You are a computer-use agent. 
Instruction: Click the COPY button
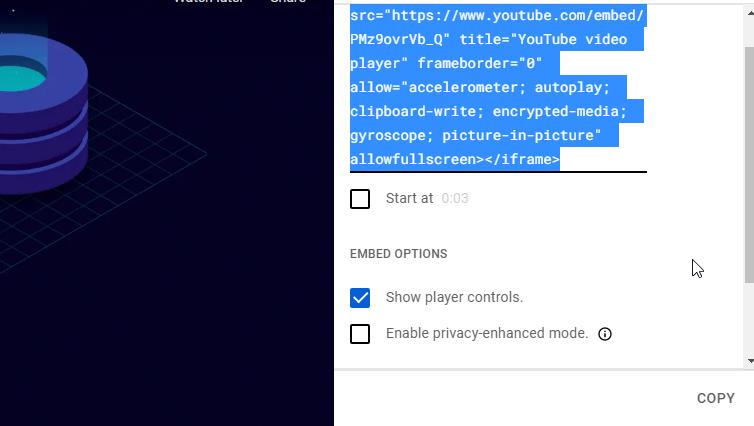coord(716,398)
